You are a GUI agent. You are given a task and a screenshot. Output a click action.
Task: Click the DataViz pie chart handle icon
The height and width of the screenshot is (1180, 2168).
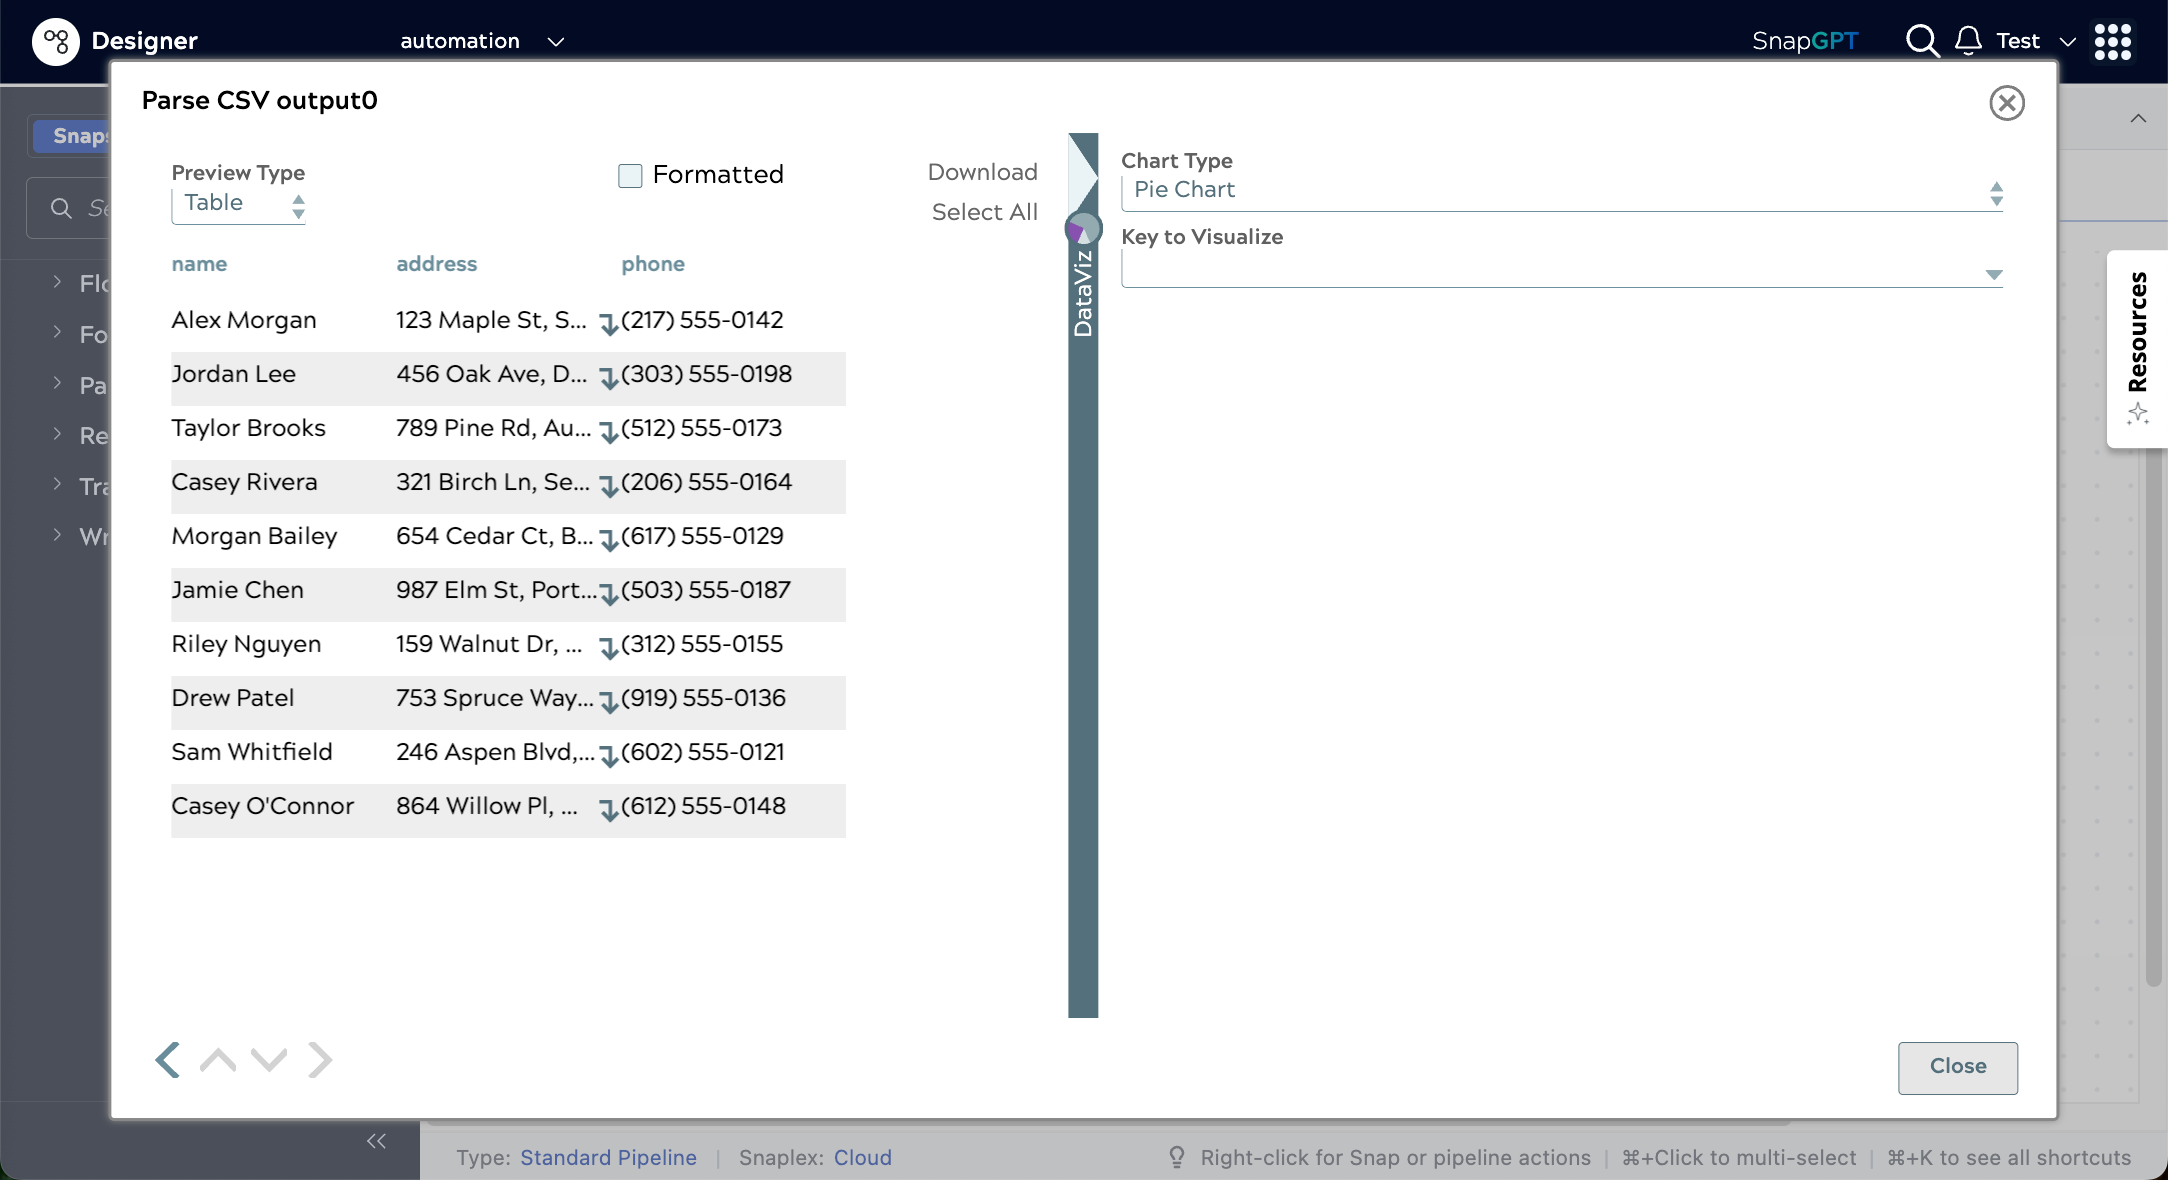pos(1082,229)
